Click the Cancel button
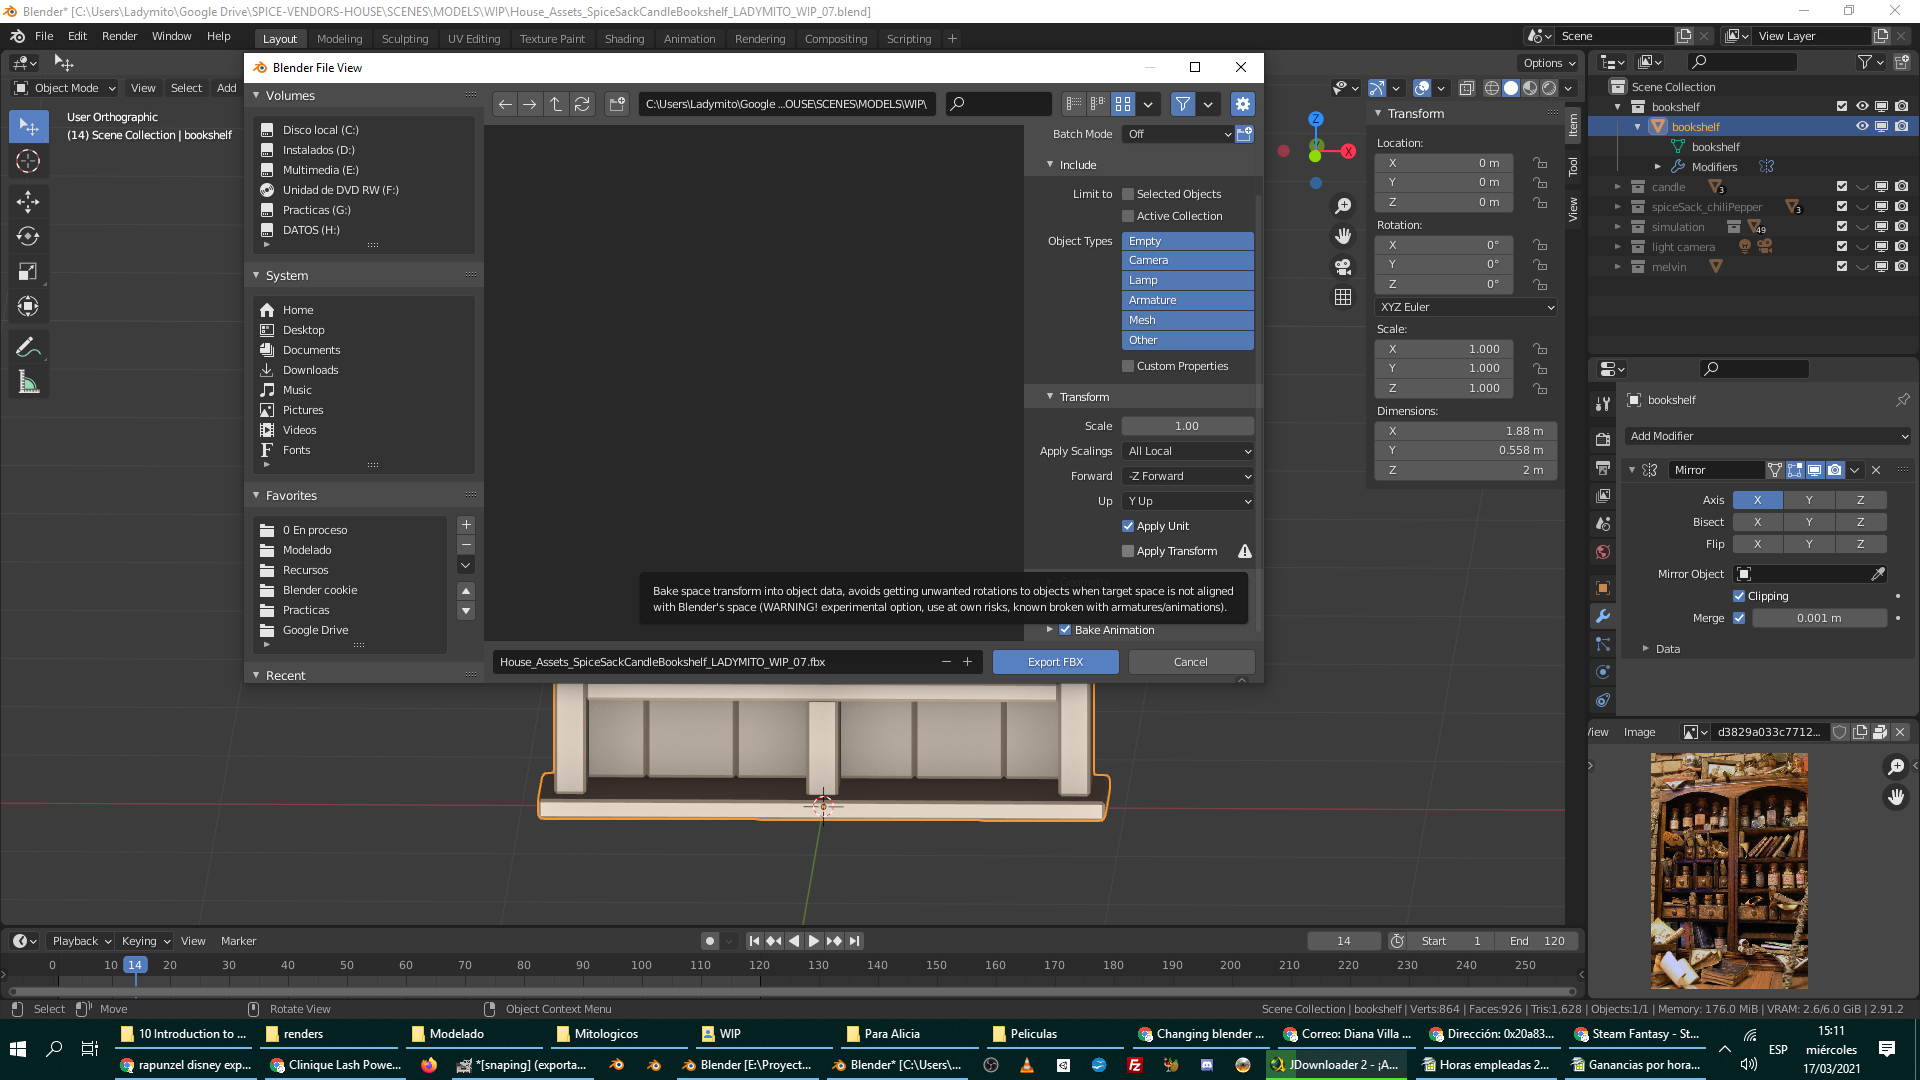The width and height of the screenshot is (1920, 1080). 1190,662
